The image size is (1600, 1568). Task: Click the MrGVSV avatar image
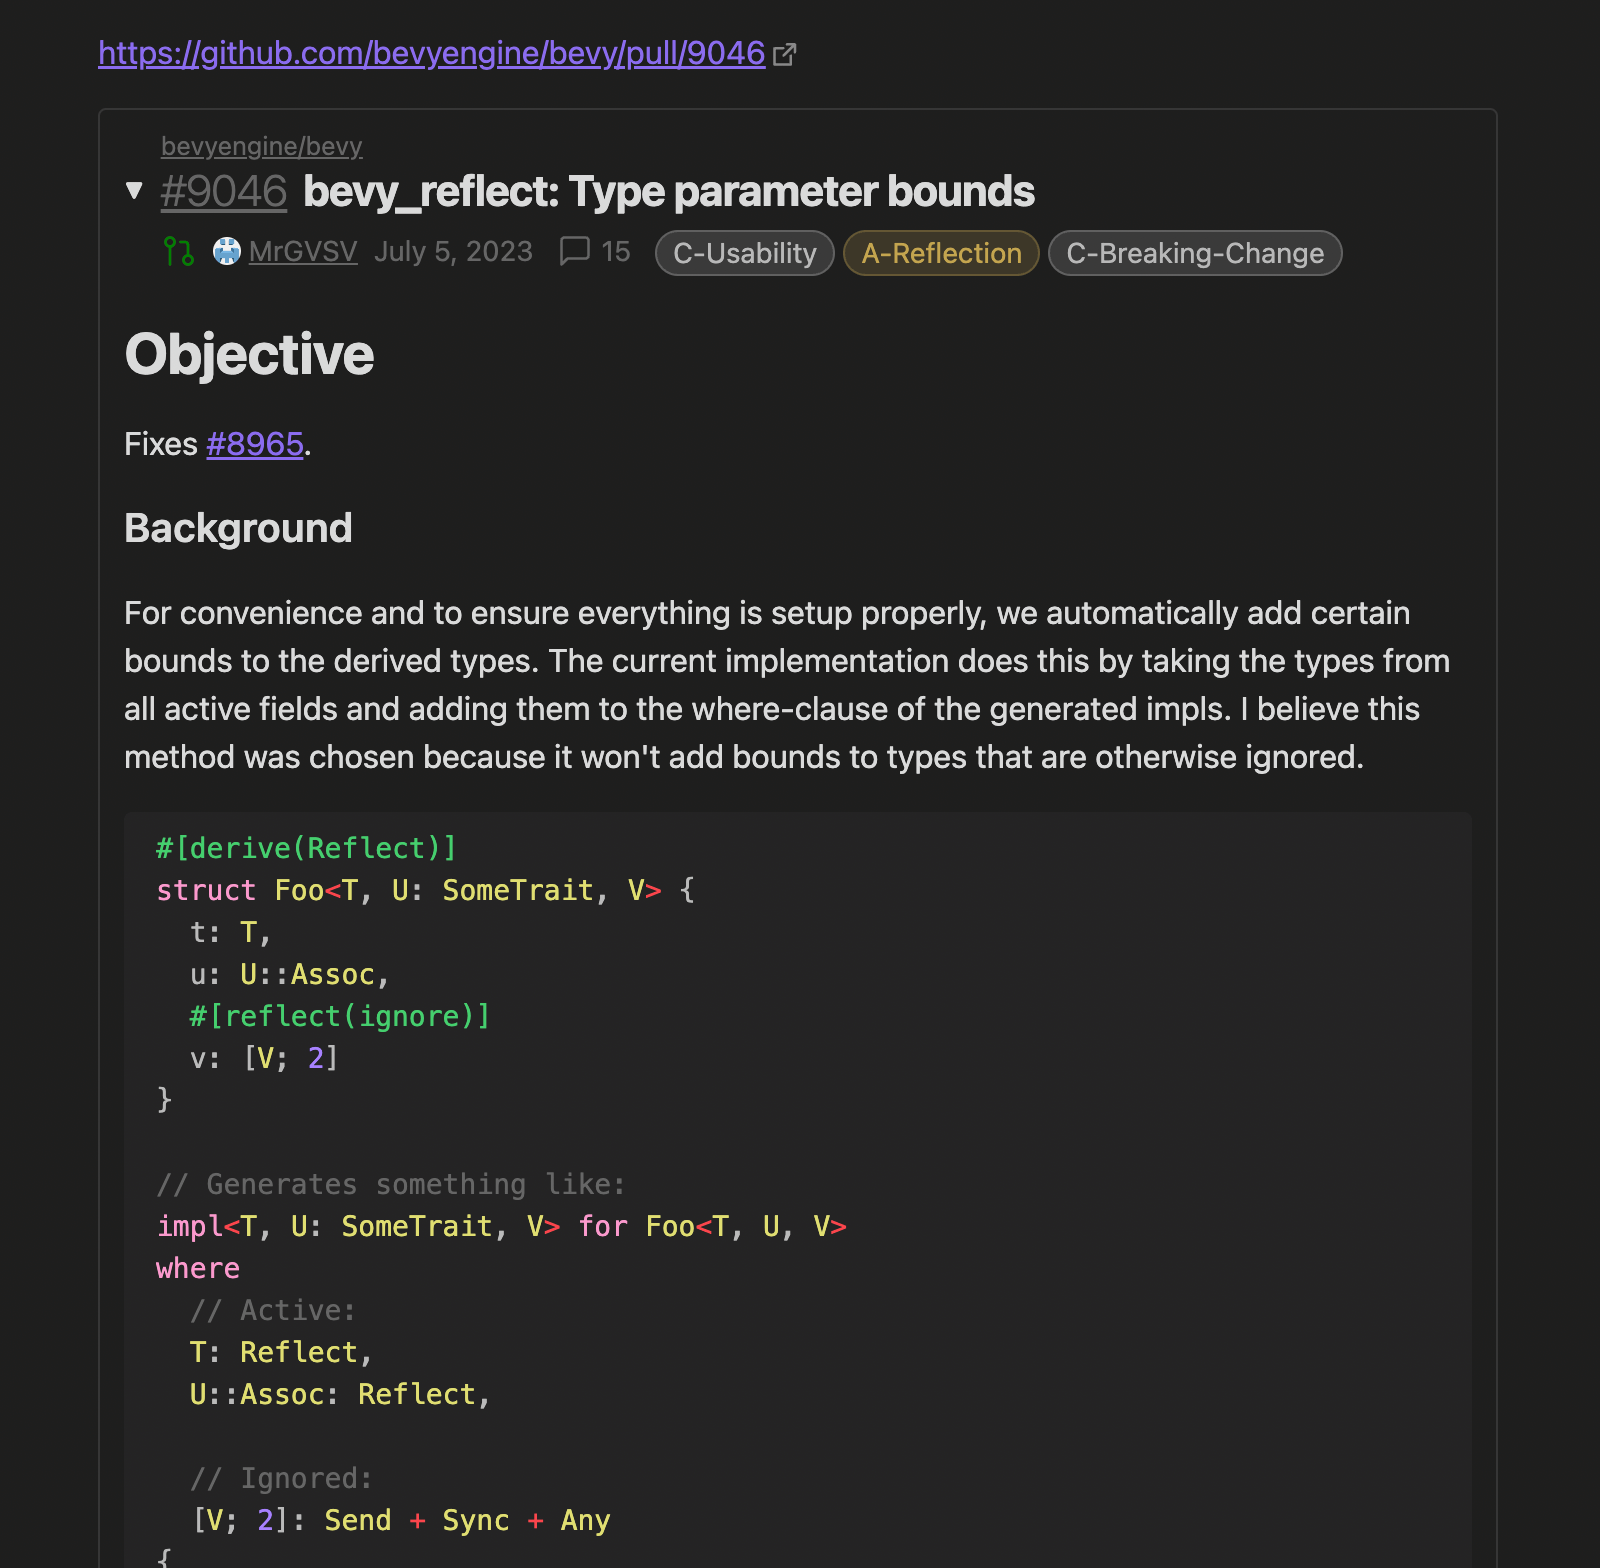227,251
